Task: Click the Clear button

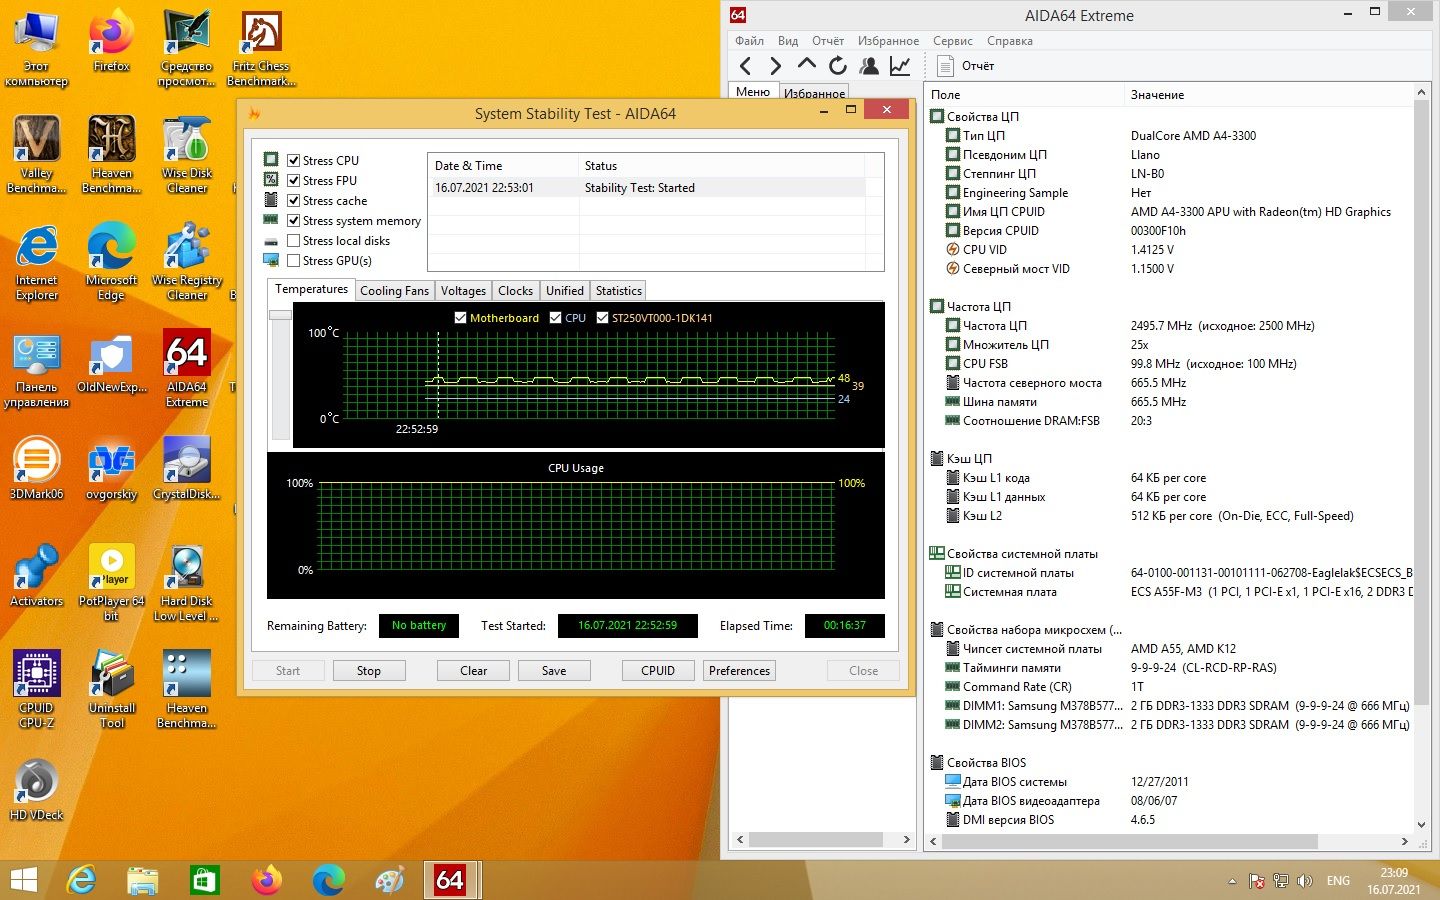Action: click(474, 671)
